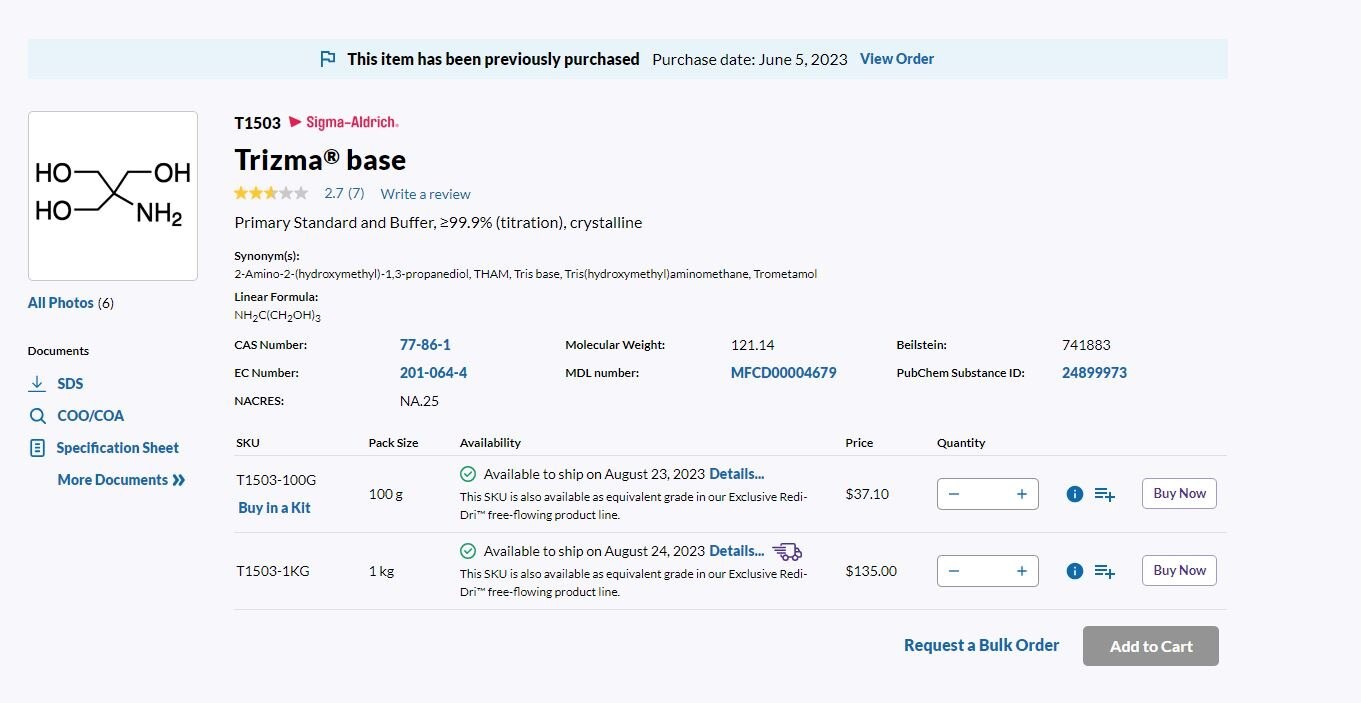Follow the Write a review link
Image resolution: width=1361 pixels, height=703 pixels.
coord(425,194)
